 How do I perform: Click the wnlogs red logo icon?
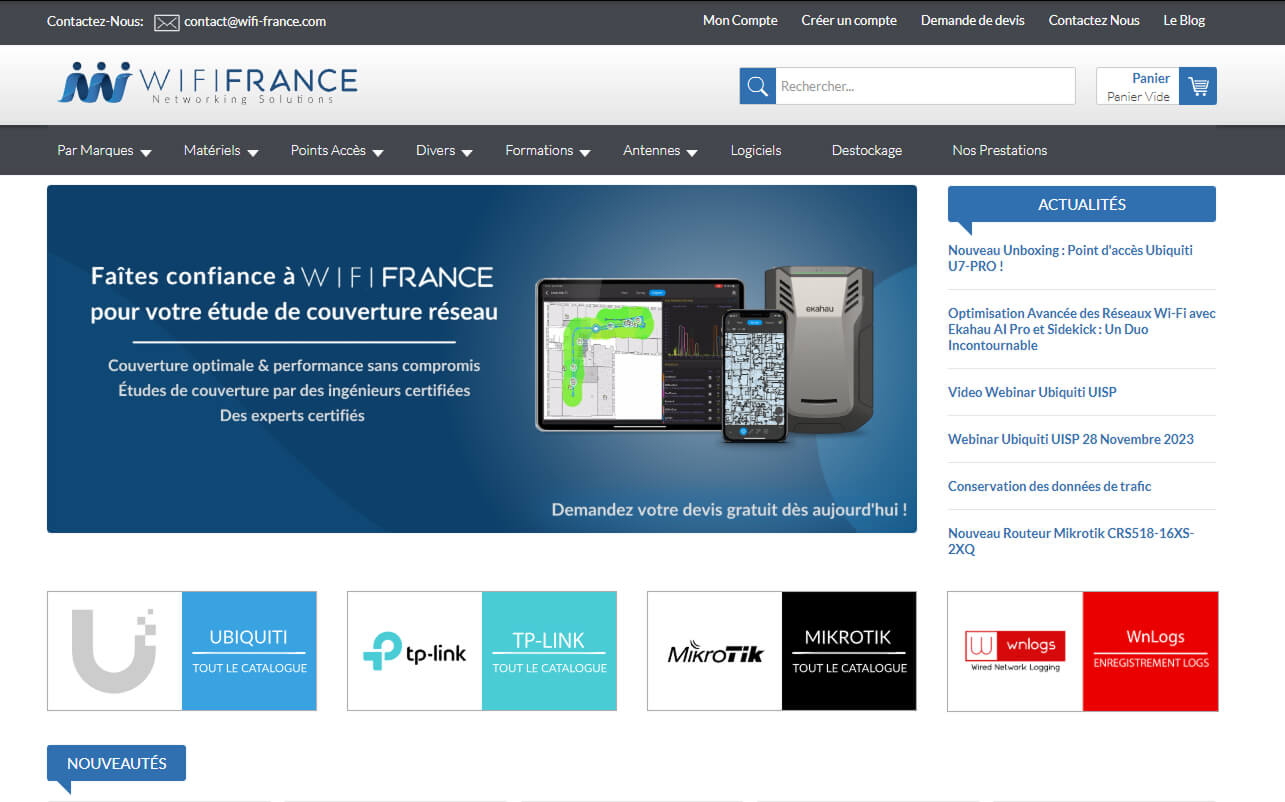(1014, 645)
